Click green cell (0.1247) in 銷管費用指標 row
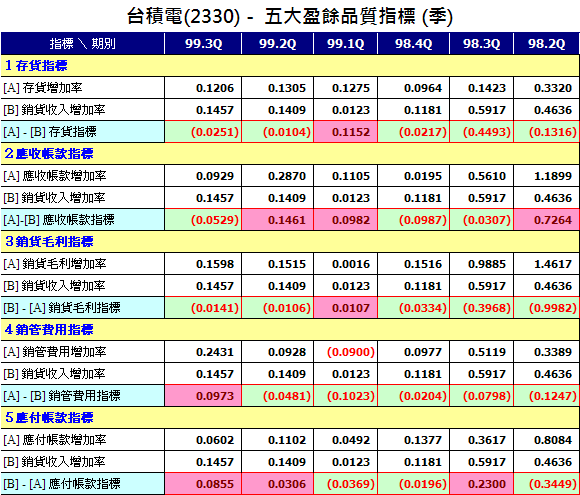Image resolution: width=580 pixels, height=495 pixels. (546, 396)
